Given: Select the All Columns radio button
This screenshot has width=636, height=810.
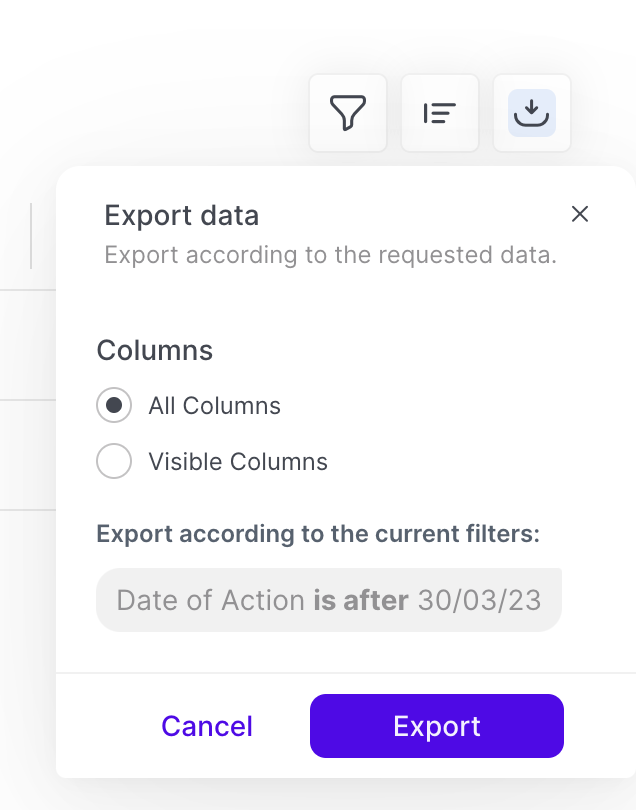Looking at the screenshot, I should 114,406.
